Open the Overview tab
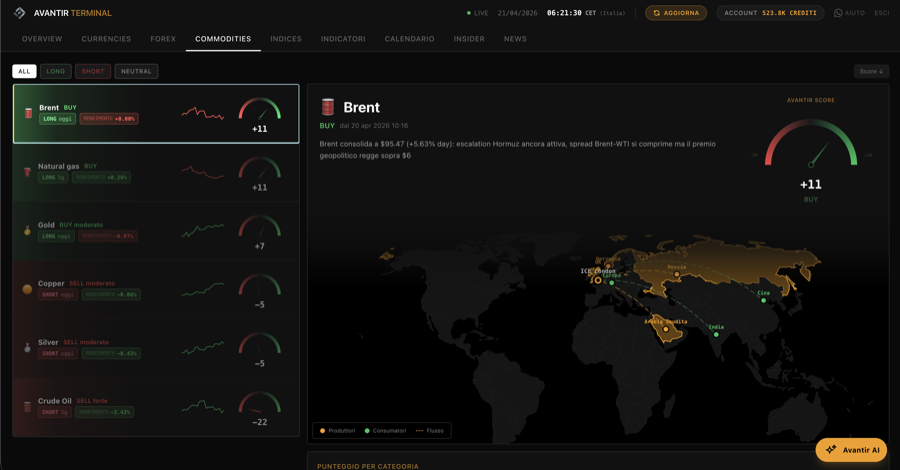This screenshot has height=470, width=900. (x=42, y=39)
